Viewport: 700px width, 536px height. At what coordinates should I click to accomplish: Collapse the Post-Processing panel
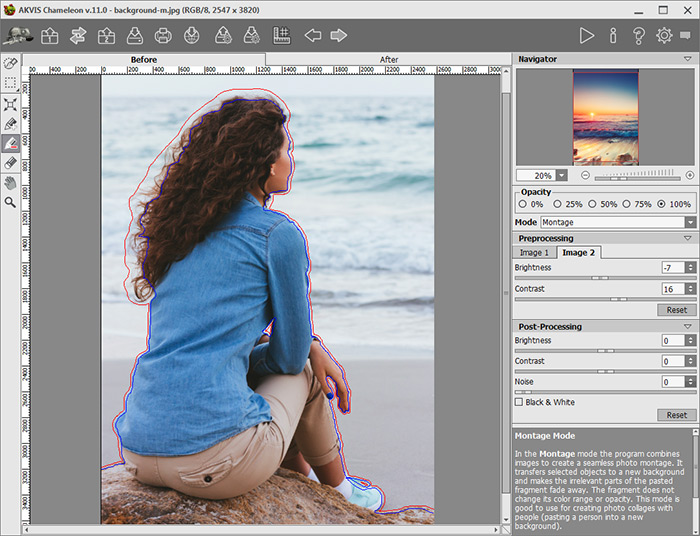(x=688, y=327)
